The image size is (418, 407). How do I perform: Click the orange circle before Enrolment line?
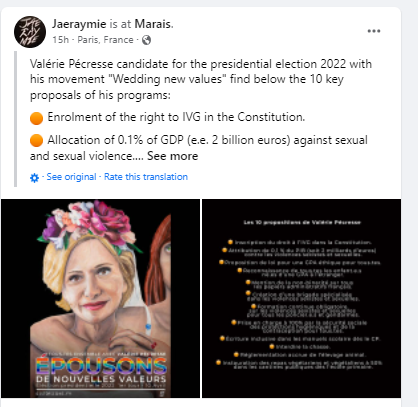pyautogui.click(x=36, y=118)
